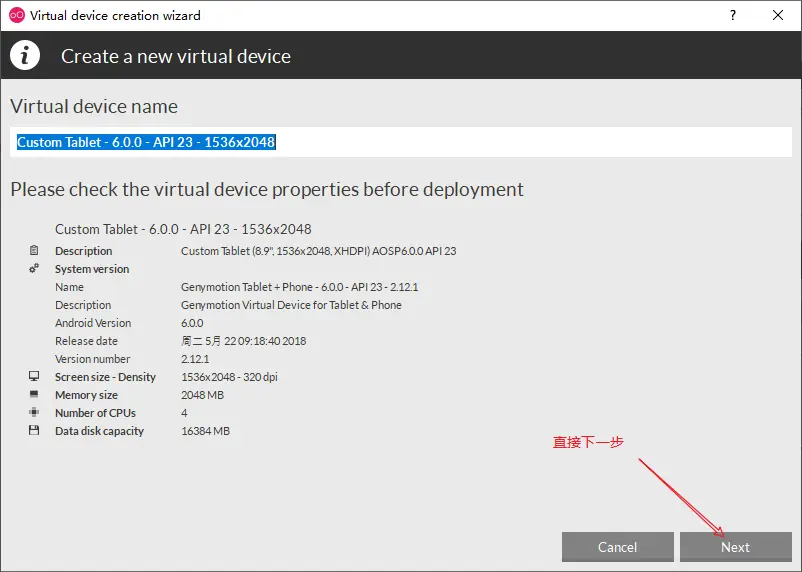Click the 'Data disk capacity' label
The image size is (802, 572).
click(x=100, y=431)
